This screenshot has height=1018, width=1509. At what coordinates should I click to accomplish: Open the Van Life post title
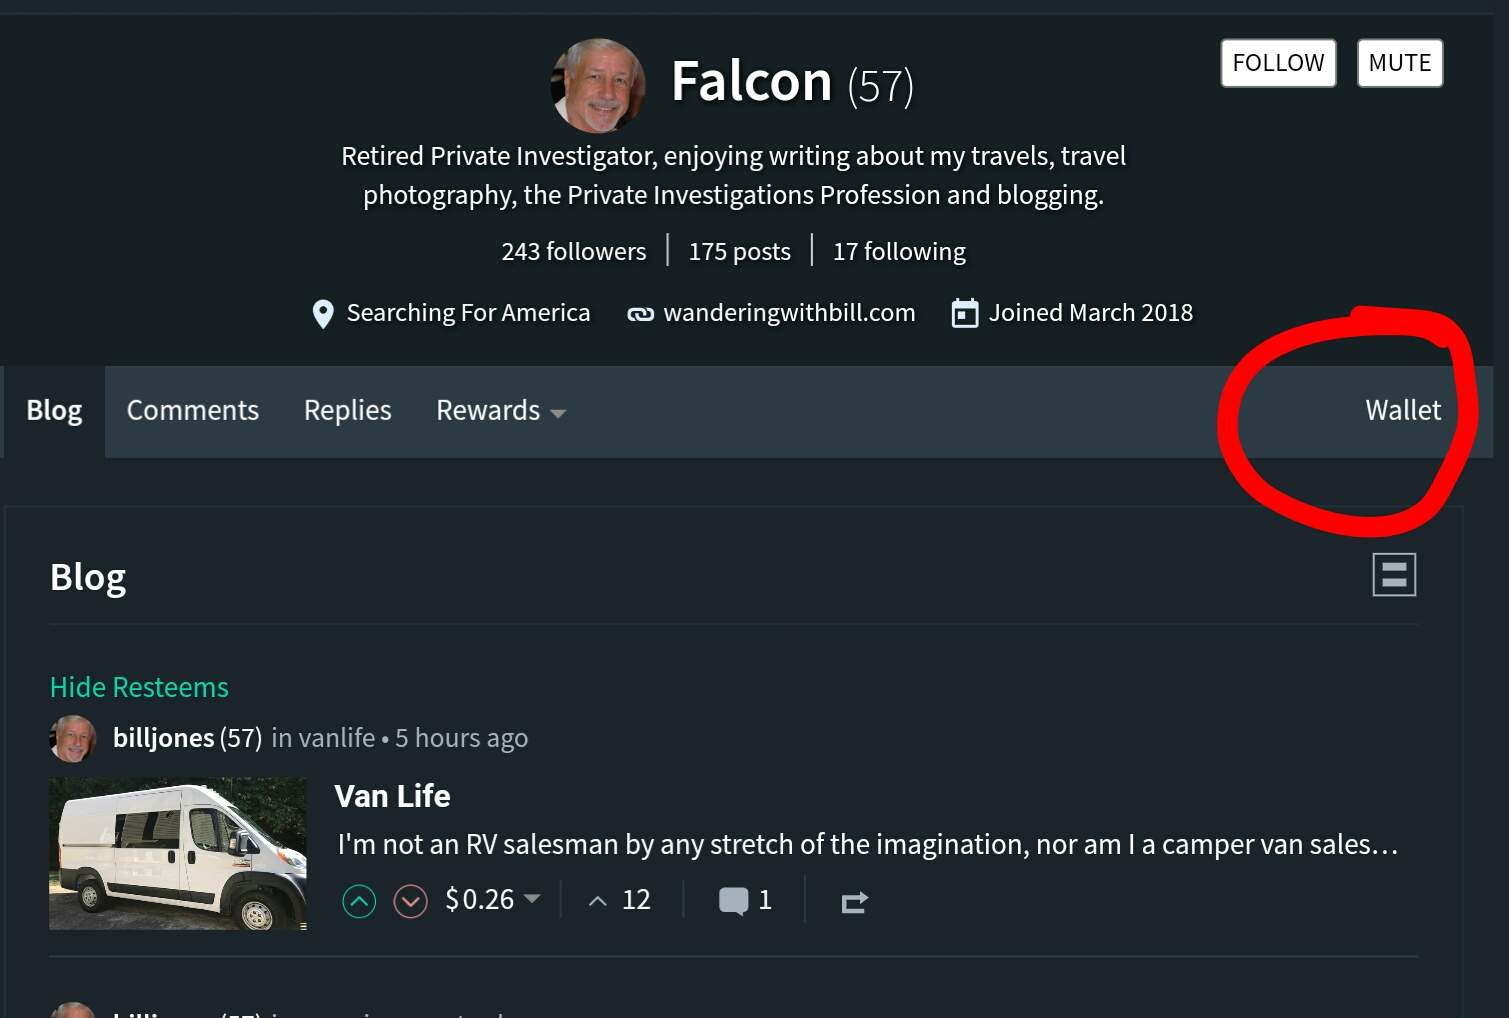pos(392,796)
